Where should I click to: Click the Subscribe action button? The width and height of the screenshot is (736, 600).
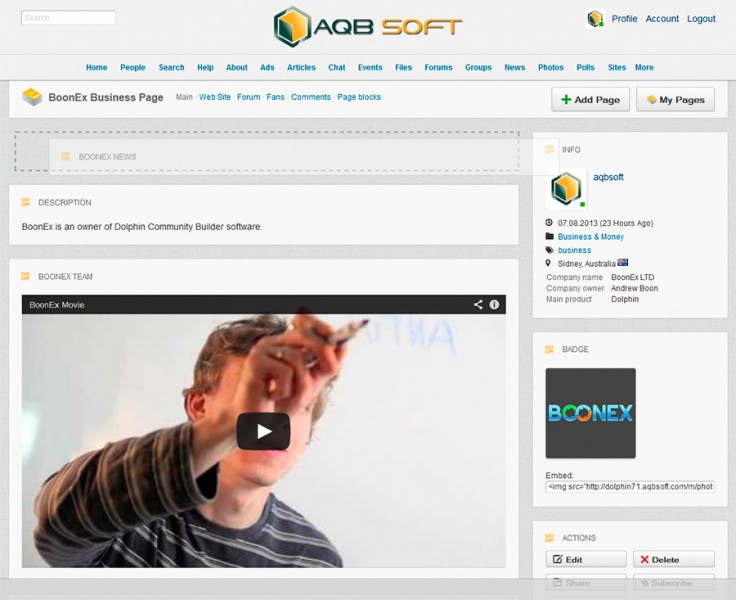point(674,582)
